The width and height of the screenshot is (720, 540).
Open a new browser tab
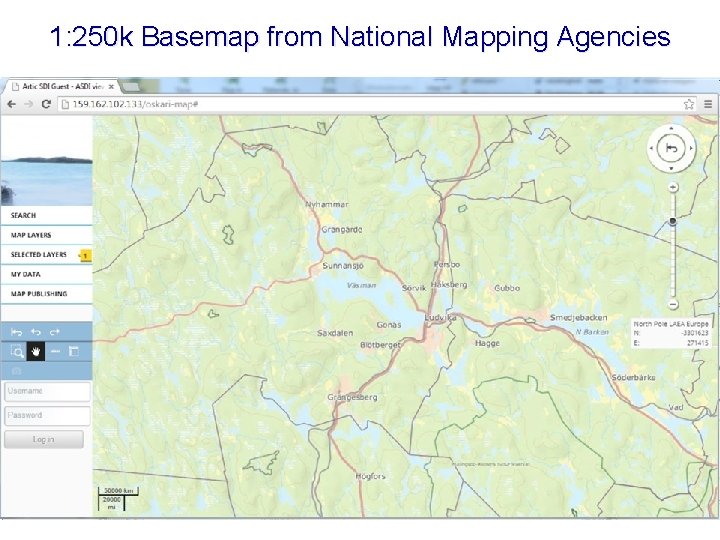coord(130,87)
